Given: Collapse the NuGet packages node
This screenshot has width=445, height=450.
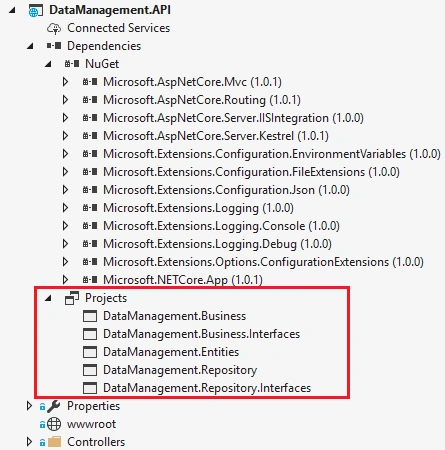Looking at the screenshot, I should click(48, 64).
